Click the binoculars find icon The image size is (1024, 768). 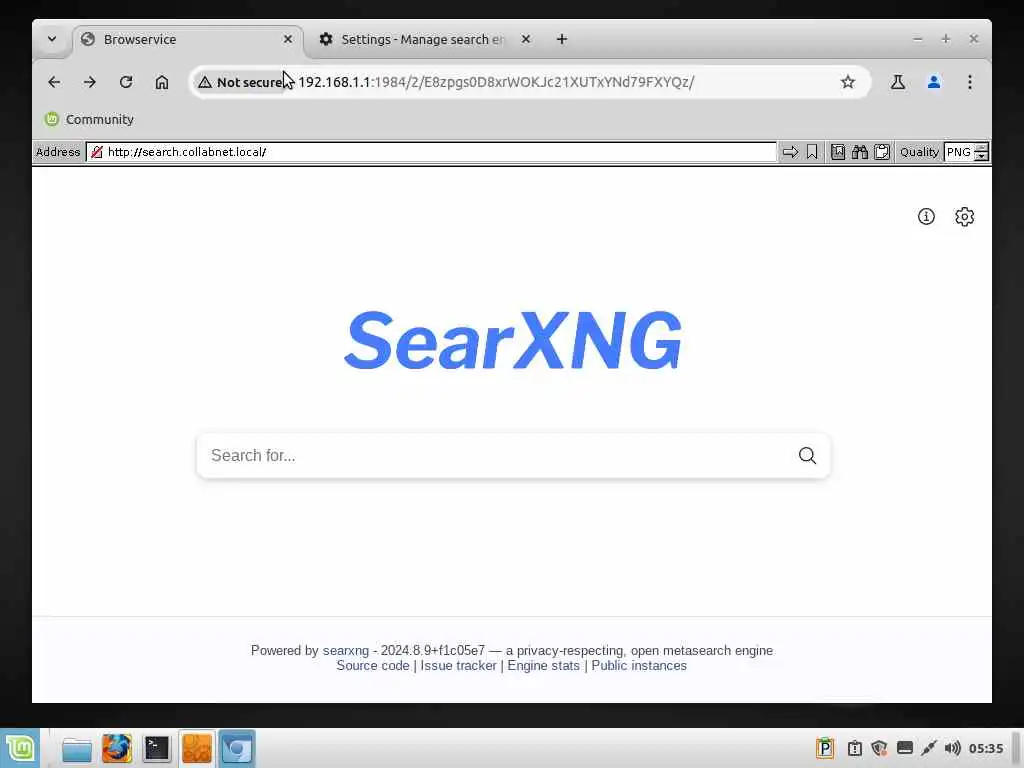tap(860, 152)
